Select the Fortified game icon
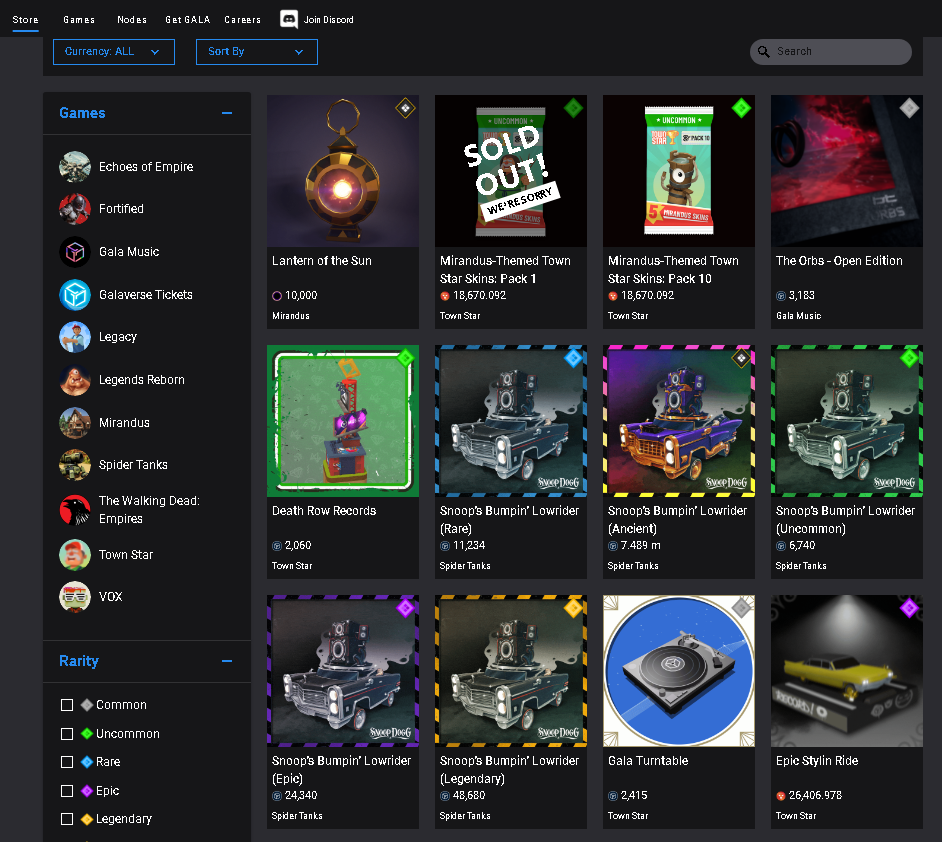 point(75,209)
